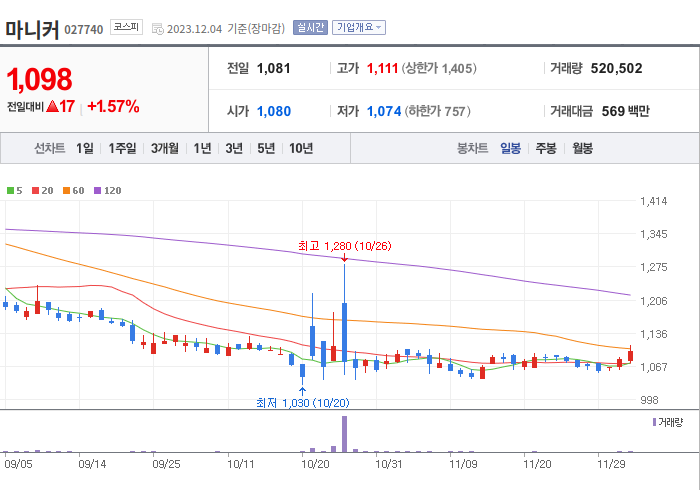Switch to the 주봉 candle chart
Viewport: 700px width, 490px height.
[546, 148]
